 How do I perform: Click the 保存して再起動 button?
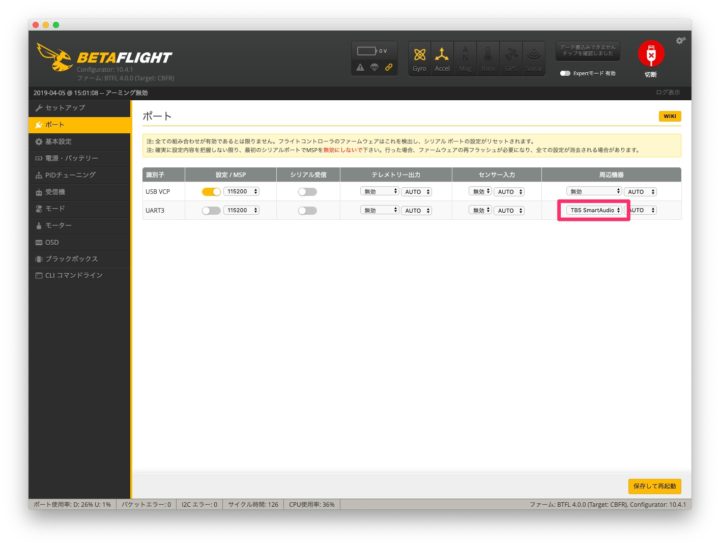pos(655,486)
